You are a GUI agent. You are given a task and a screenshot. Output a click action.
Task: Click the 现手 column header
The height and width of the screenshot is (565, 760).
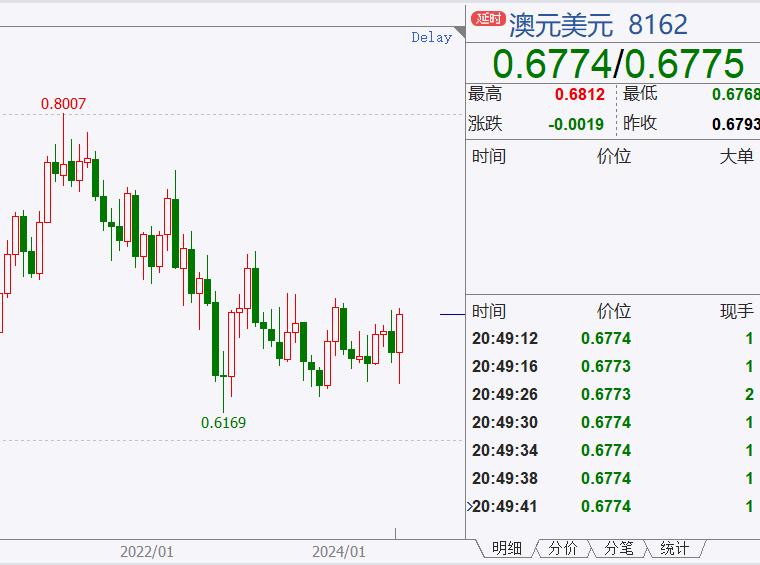click(x=736, y=311)
